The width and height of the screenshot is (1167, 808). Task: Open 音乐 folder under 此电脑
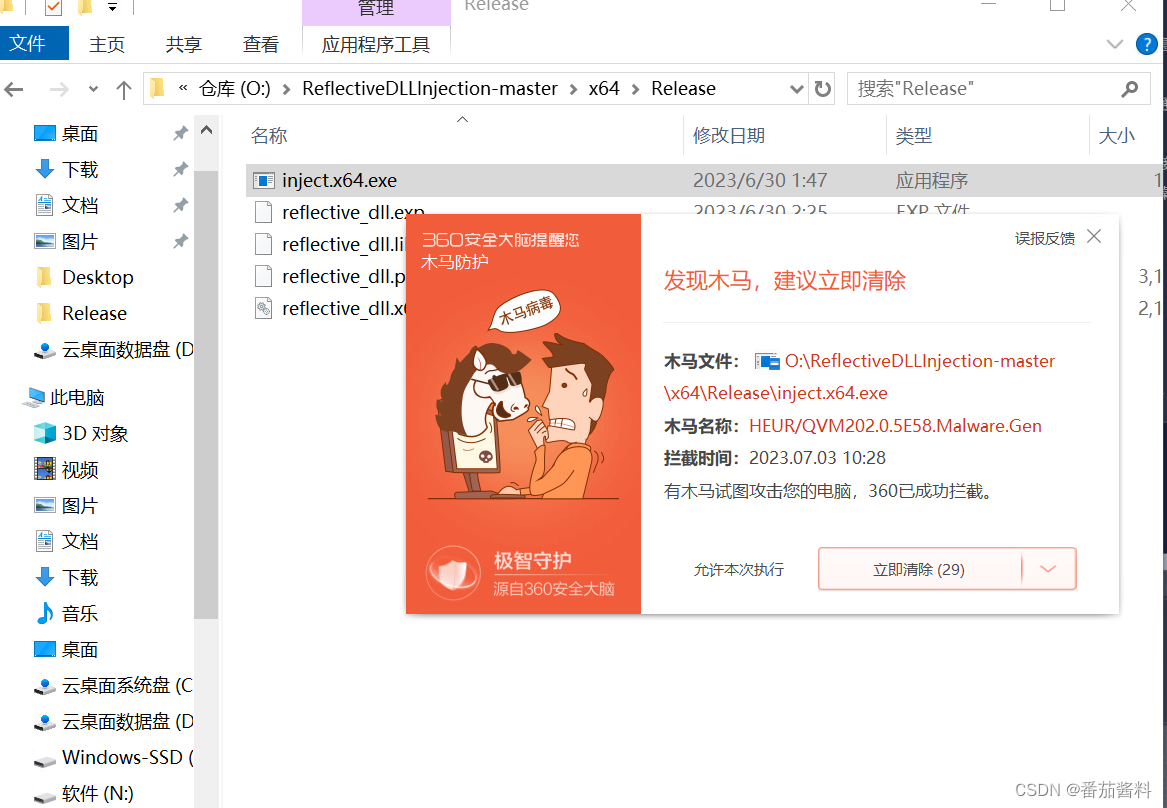[80, 614]
